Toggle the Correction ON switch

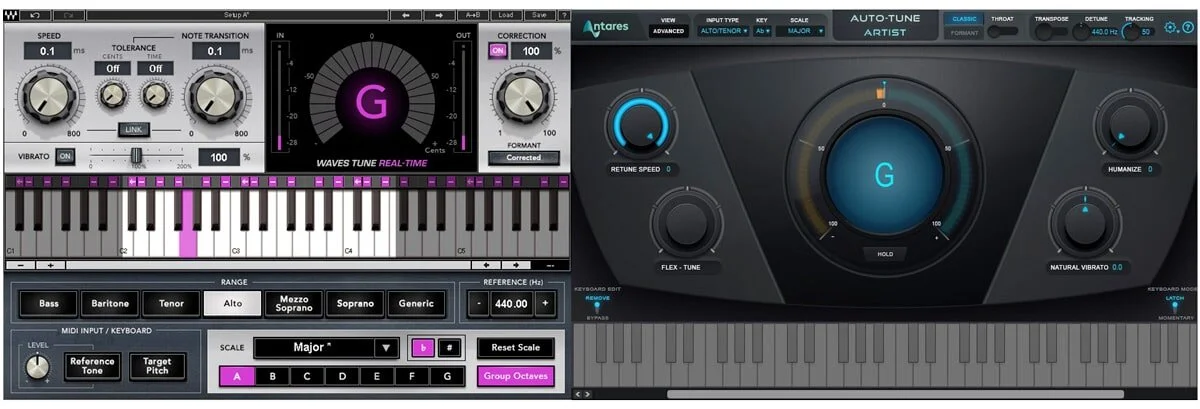(x=498, y=51)
